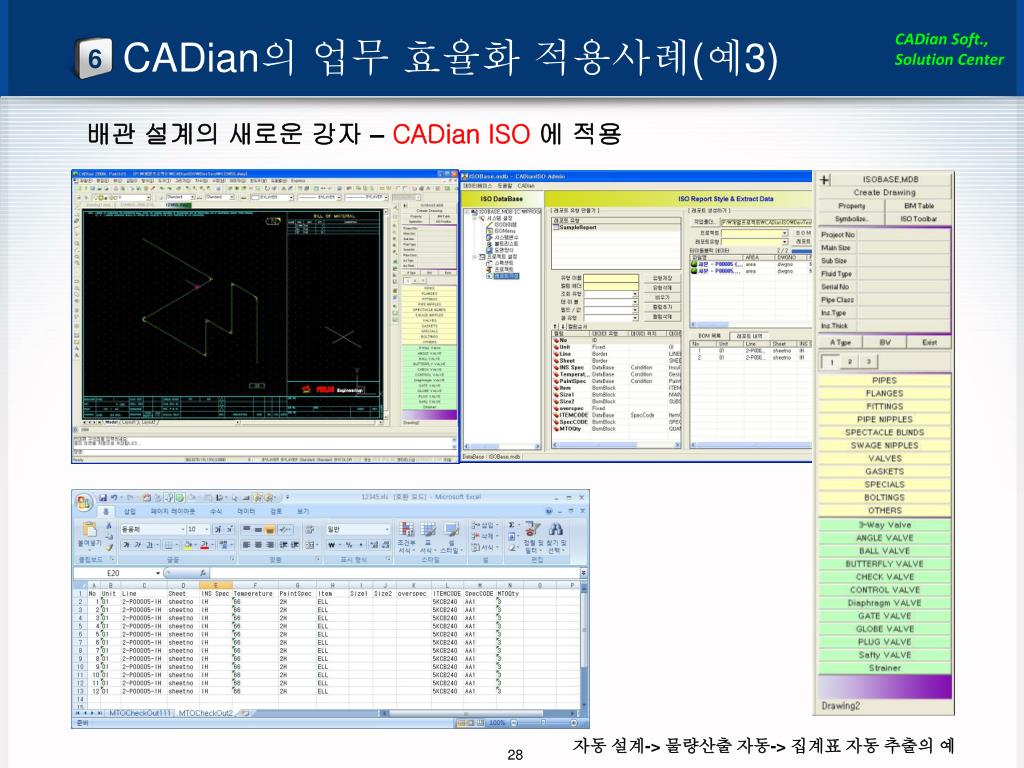Click the ISOMenu tree node icon

point(489,231)
